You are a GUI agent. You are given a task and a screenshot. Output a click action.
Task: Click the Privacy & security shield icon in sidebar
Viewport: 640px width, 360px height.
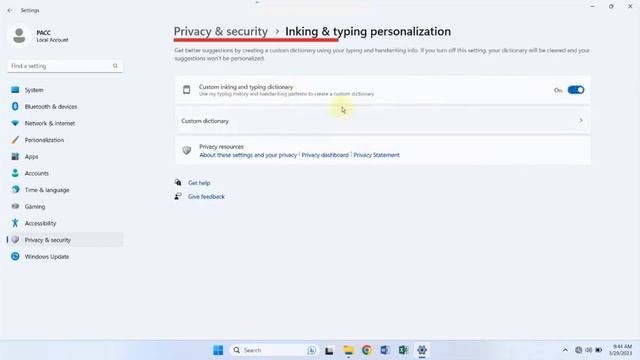[x=15, y=240]
